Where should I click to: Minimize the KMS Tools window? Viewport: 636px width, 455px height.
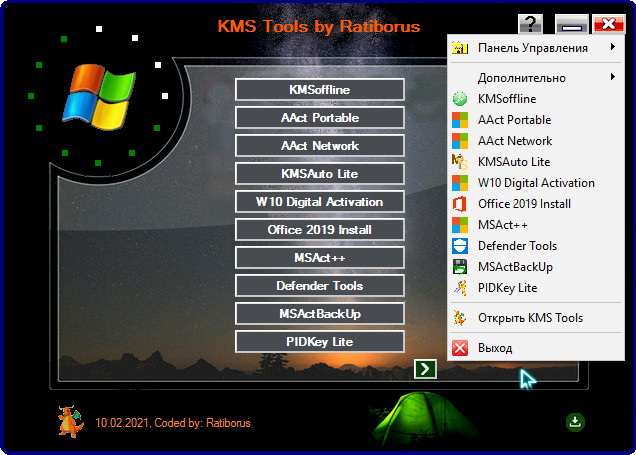[x=570, y=24]
